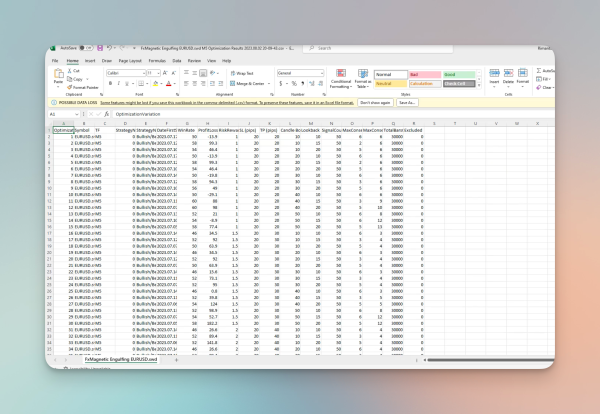This screenshot has height=414, width=600.
Task: Apply percent style to the cells
Action: 294,83
